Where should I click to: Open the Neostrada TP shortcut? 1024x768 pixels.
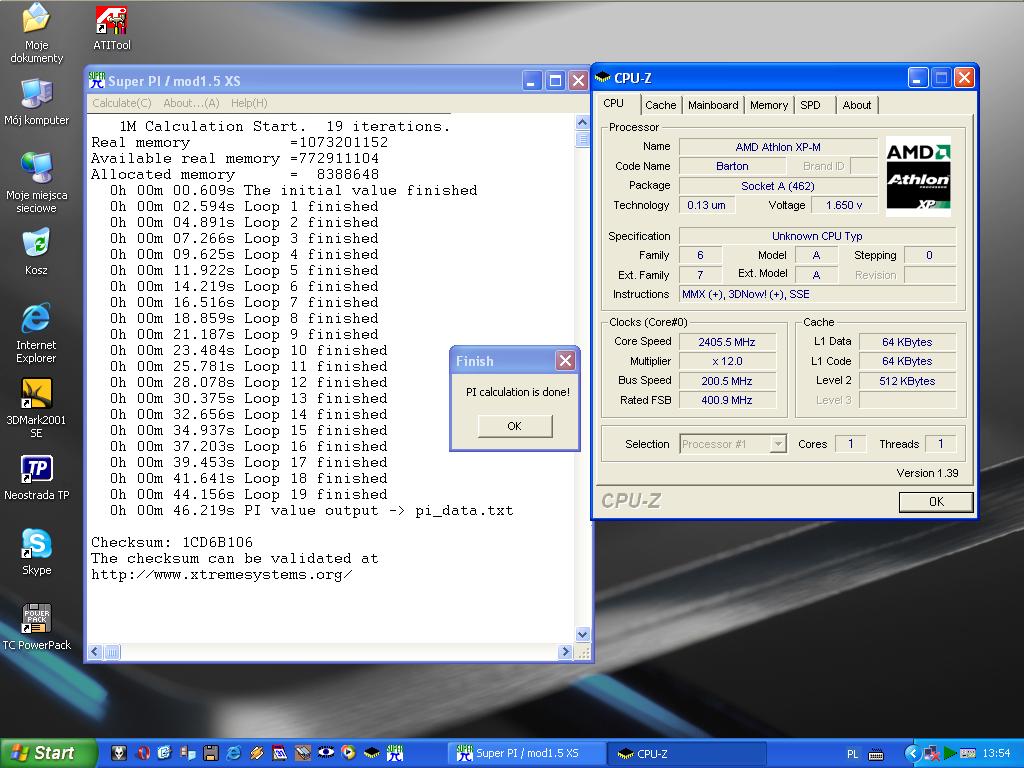(x=36, y=478)
